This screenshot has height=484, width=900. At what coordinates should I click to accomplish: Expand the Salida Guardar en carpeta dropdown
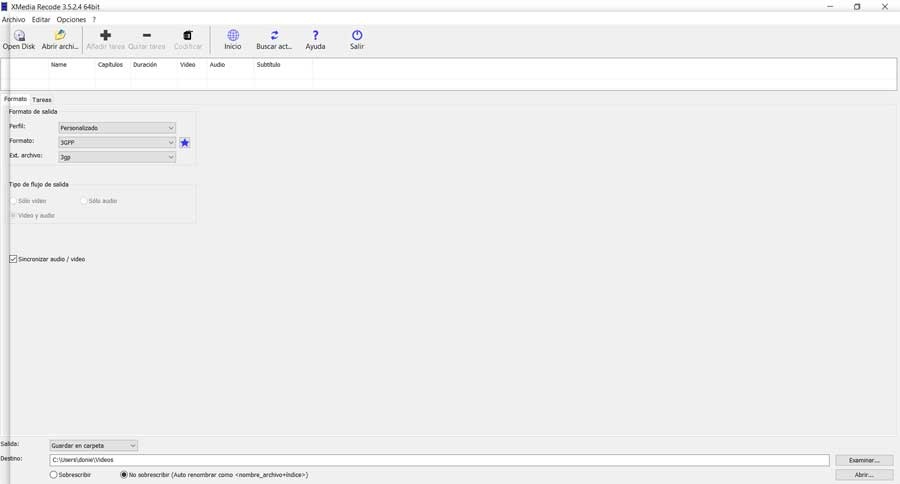(x=94, y=446)
